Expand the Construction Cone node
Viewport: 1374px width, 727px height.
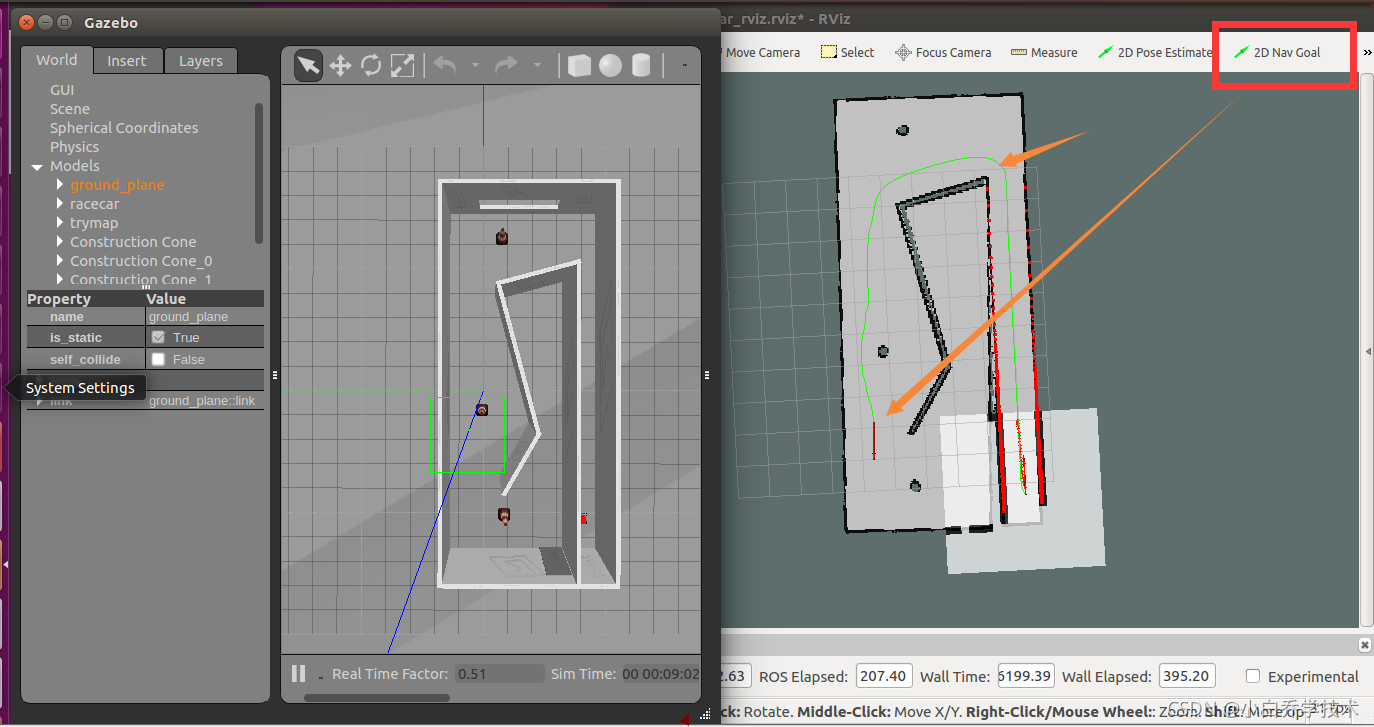(60, 242)
